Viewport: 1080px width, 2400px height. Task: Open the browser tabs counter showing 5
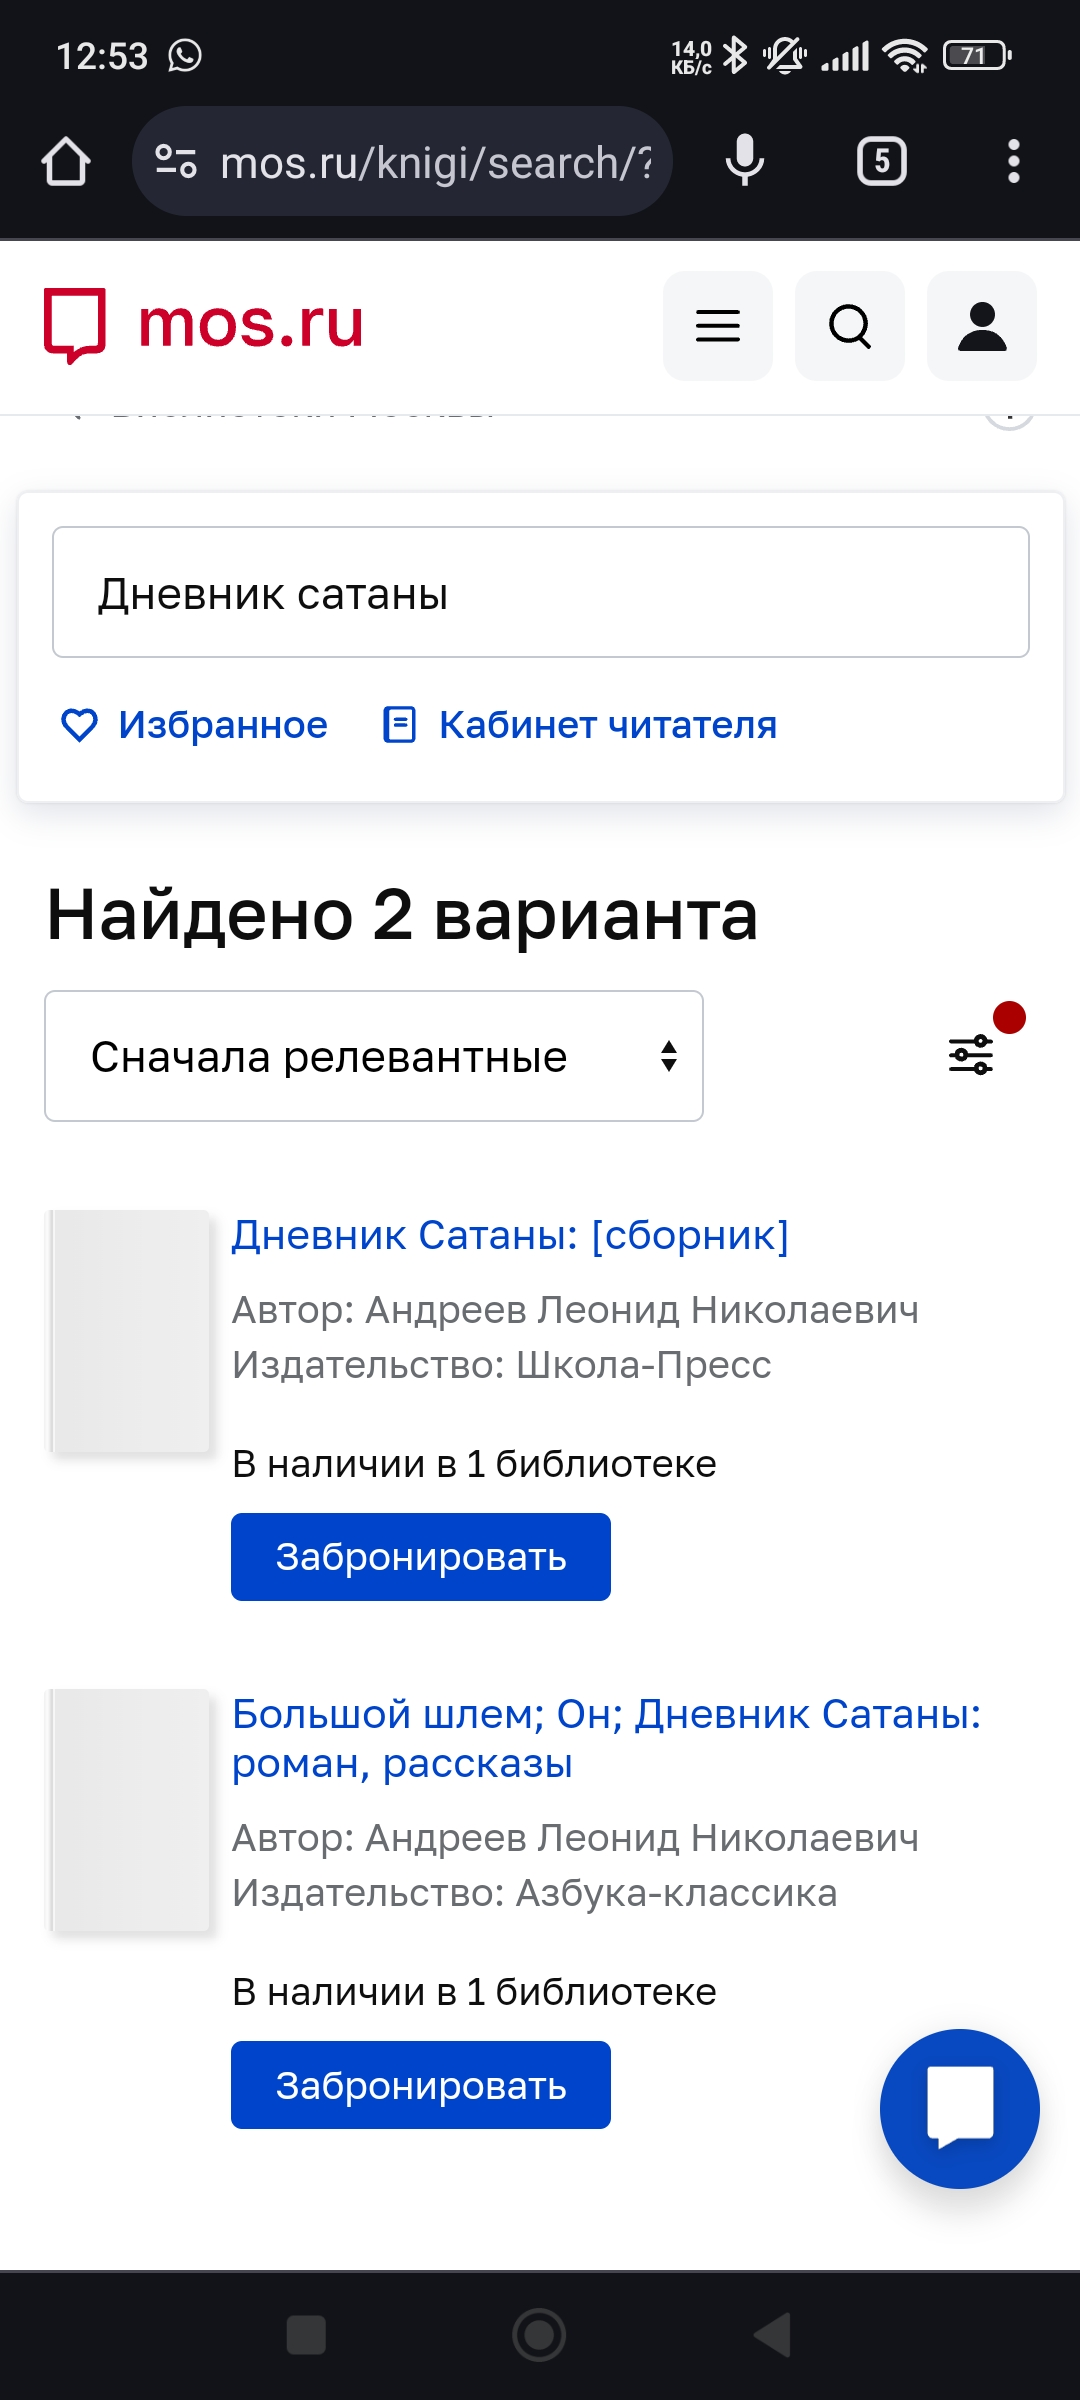(x=882, y=162)
